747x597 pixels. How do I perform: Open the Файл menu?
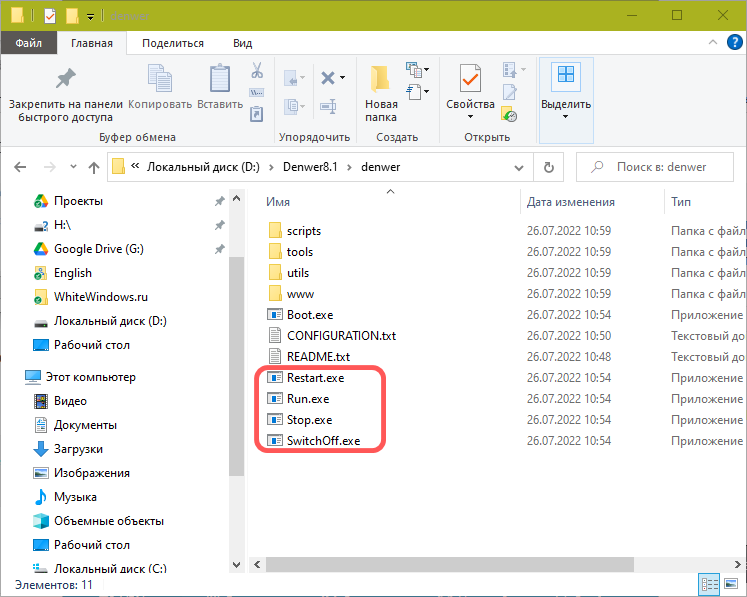[x=28, y=43]
